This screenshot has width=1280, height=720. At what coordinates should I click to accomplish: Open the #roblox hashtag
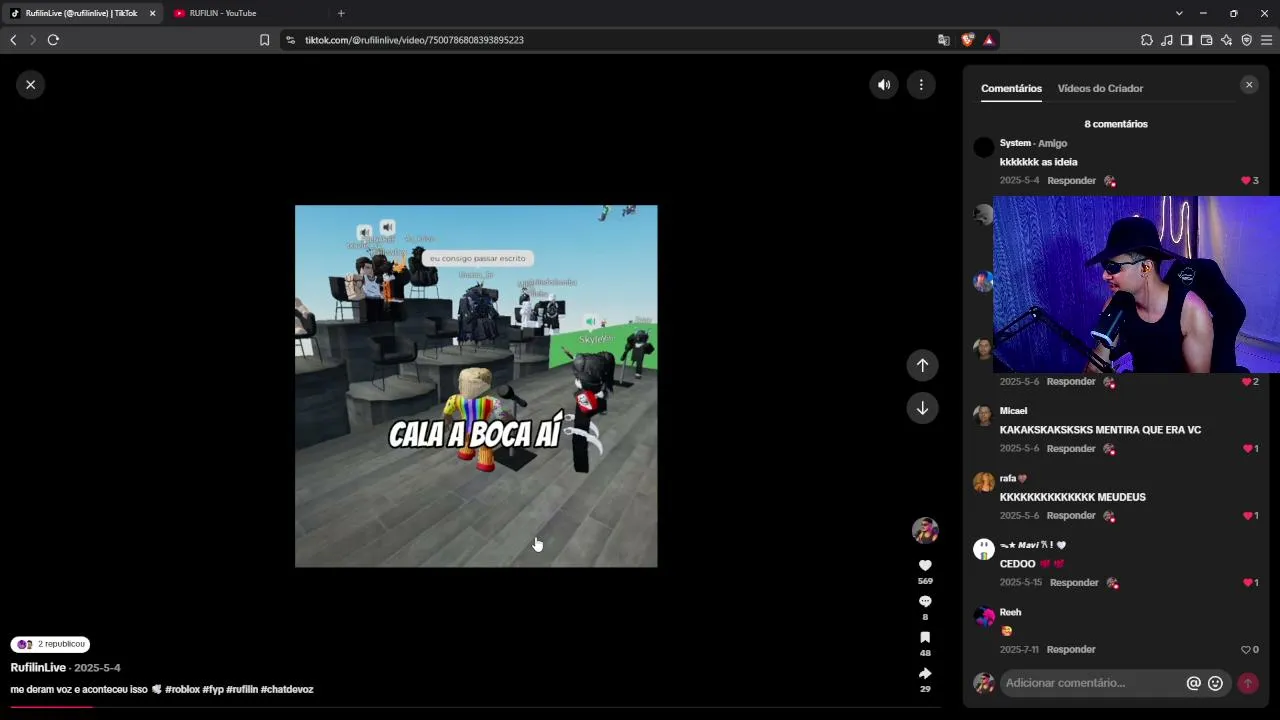click(x=182, y=690)
